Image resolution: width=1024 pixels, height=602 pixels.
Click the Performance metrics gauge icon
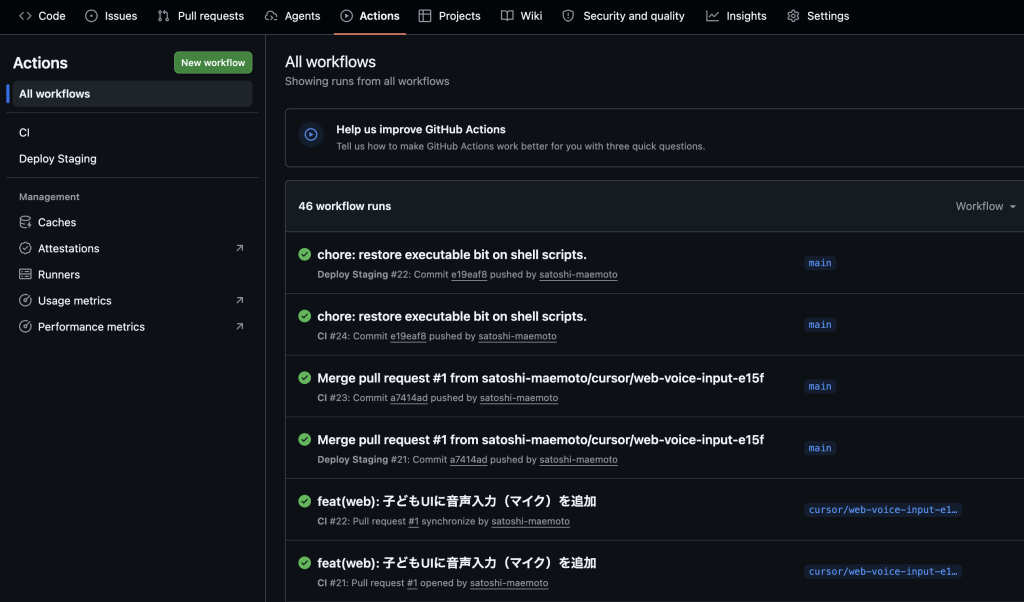tap(25, 326)
